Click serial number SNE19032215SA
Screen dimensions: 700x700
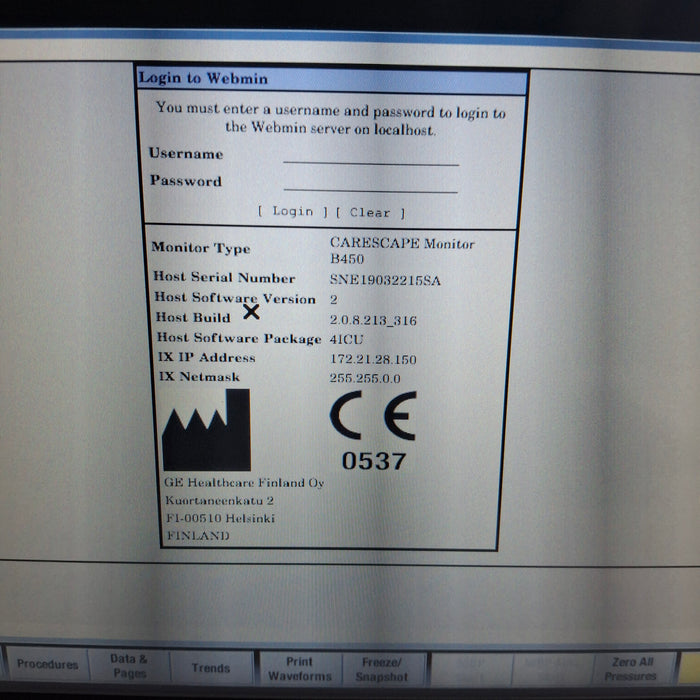(385, 280)
